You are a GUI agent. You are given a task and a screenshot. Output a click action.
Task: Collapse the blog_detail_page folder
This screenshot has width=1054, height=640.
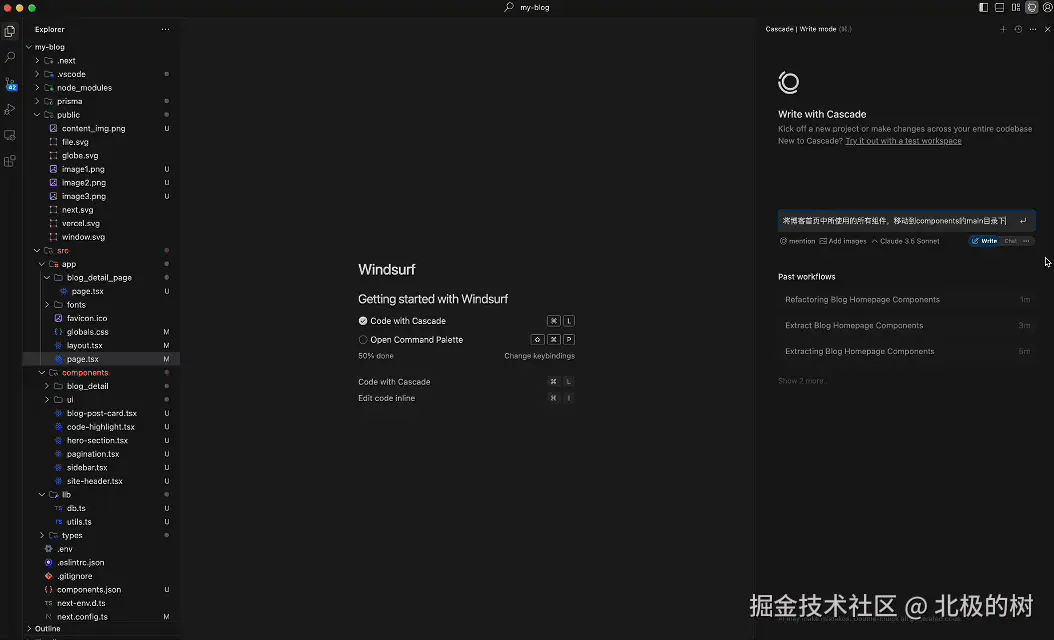(47, 278)
